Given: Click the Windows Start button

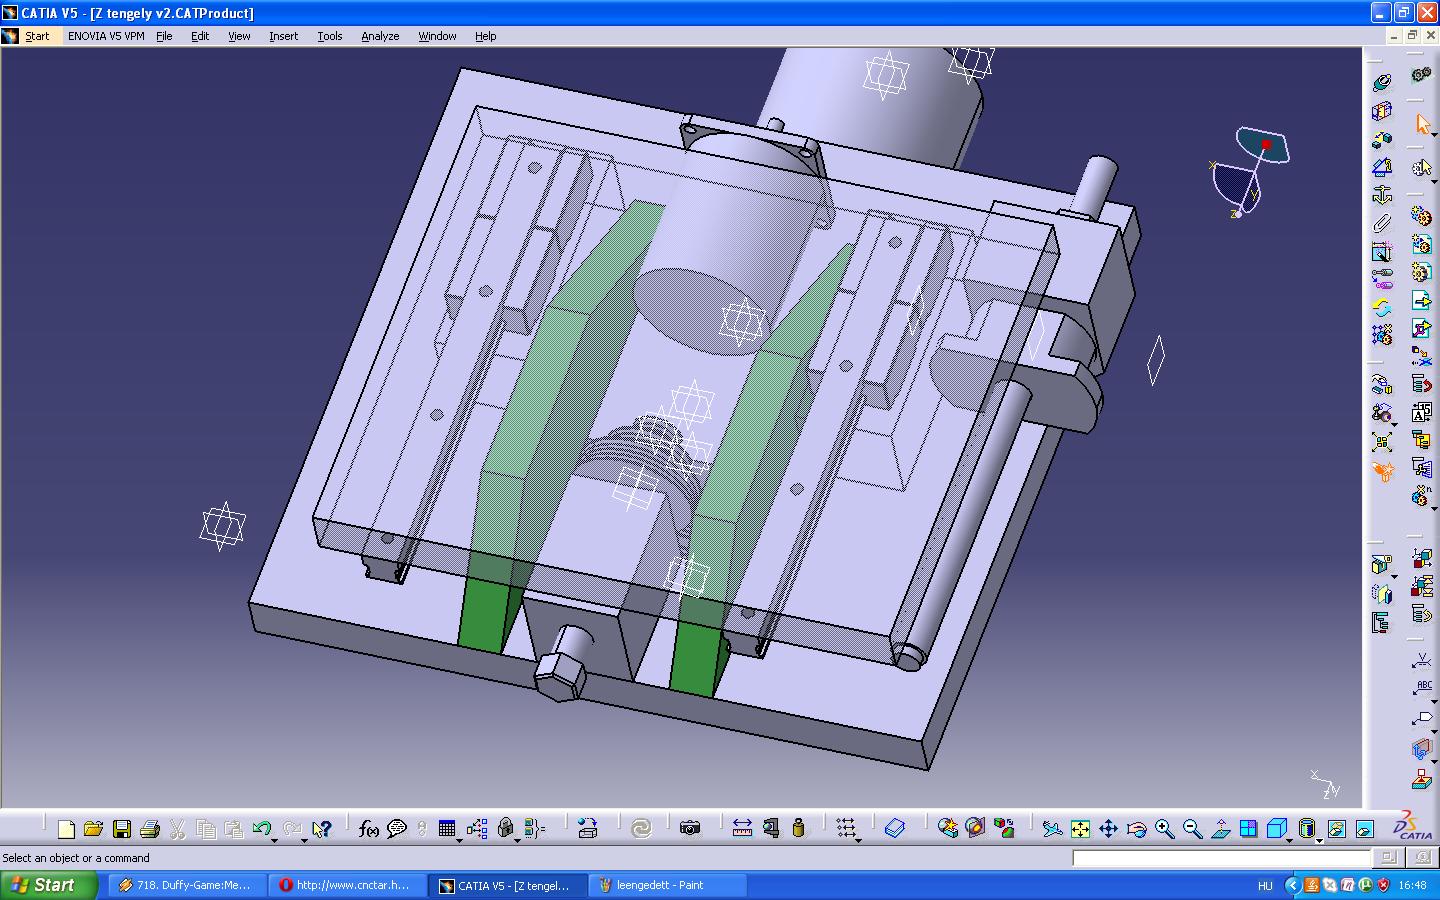Looking at the screenshot, I should tap(48, 885).
